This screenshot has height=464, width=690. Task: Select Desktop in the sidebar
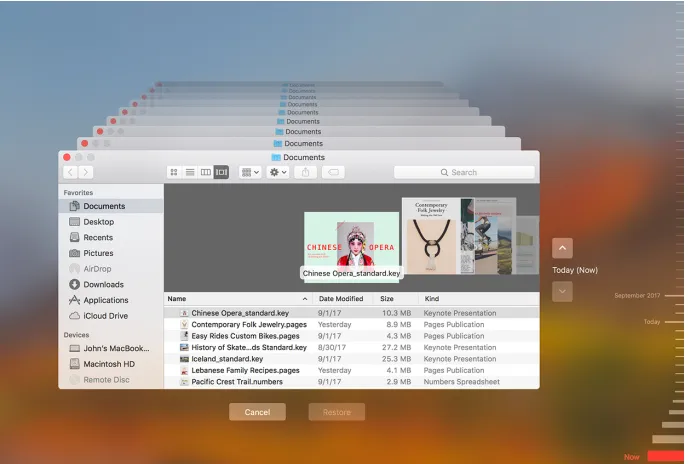point(111,222)
